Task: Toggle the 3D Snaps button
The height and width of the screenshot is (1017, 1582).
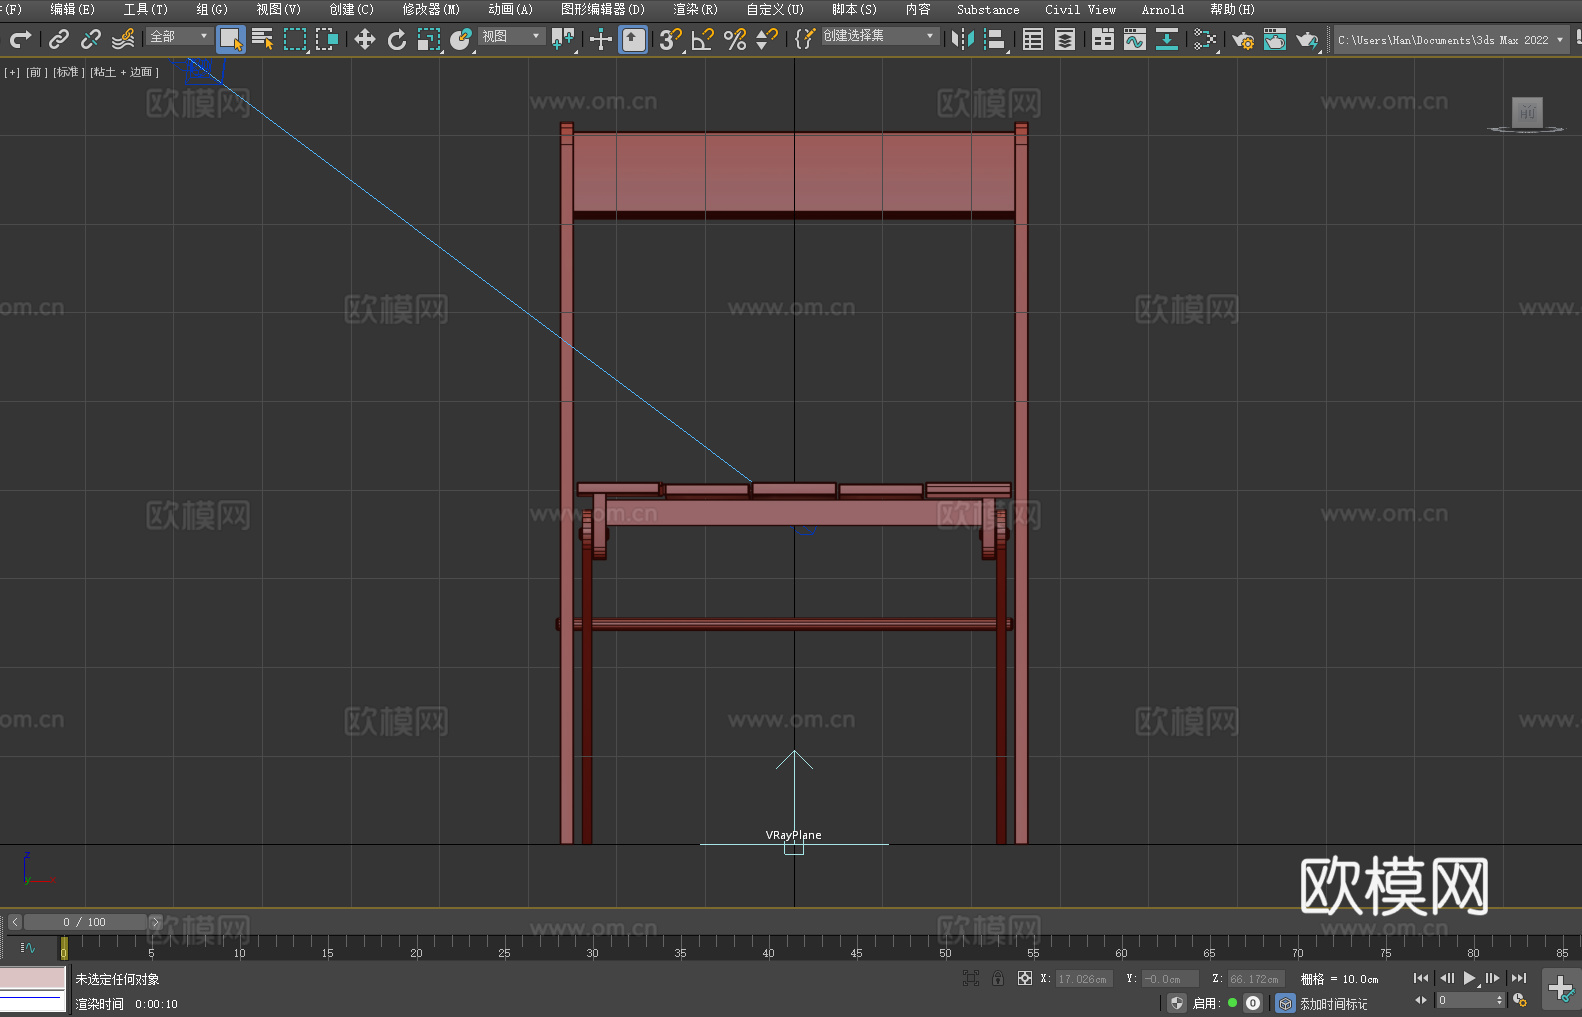Action: click(x=671, y=39)
